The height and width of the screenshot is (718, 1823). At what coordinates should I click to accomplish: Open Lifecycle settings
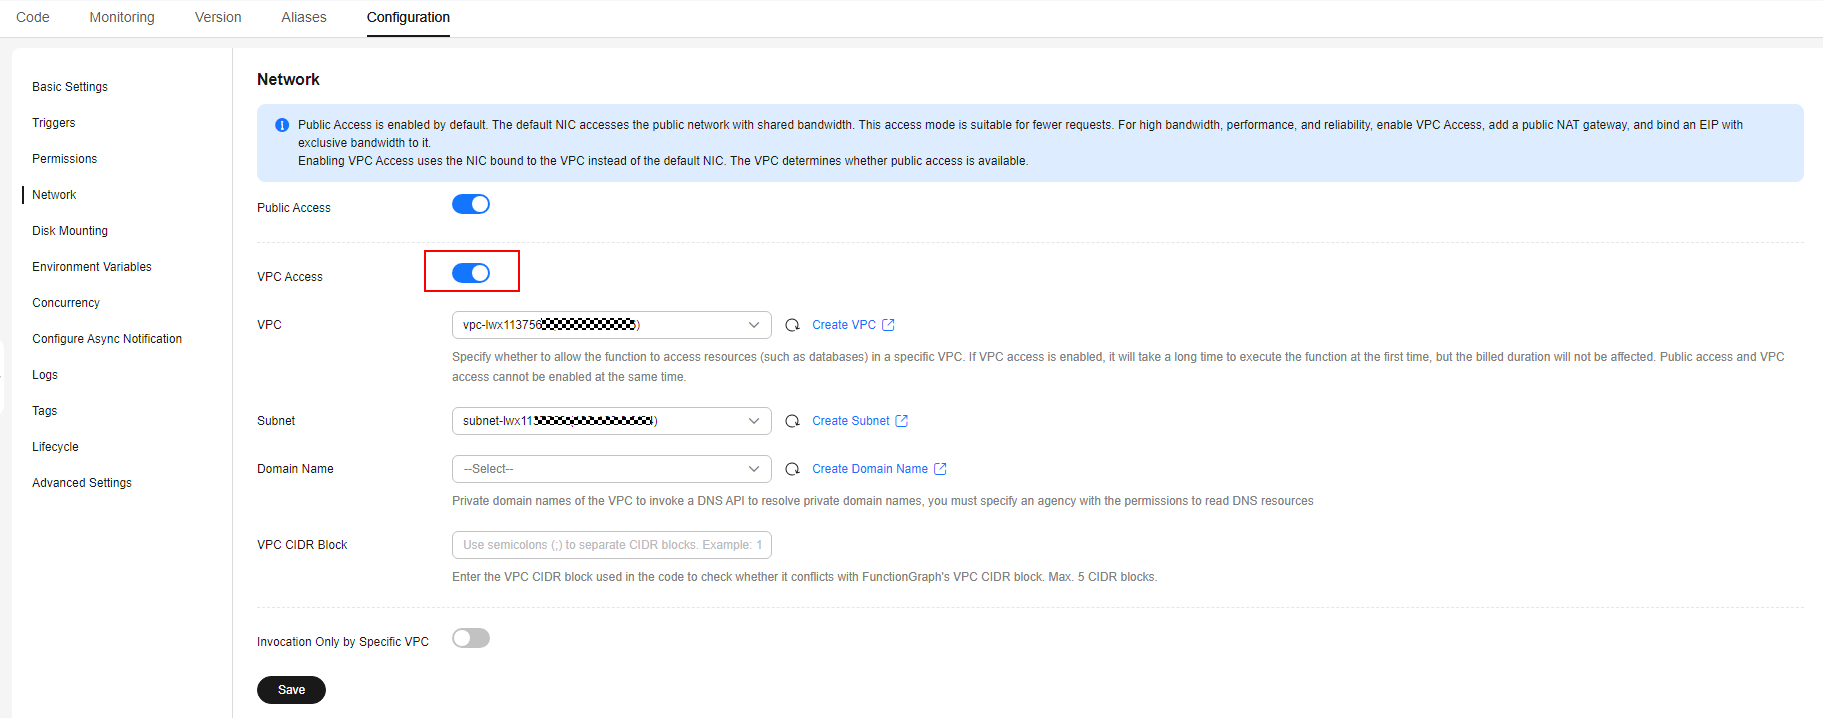coord(55,447)
